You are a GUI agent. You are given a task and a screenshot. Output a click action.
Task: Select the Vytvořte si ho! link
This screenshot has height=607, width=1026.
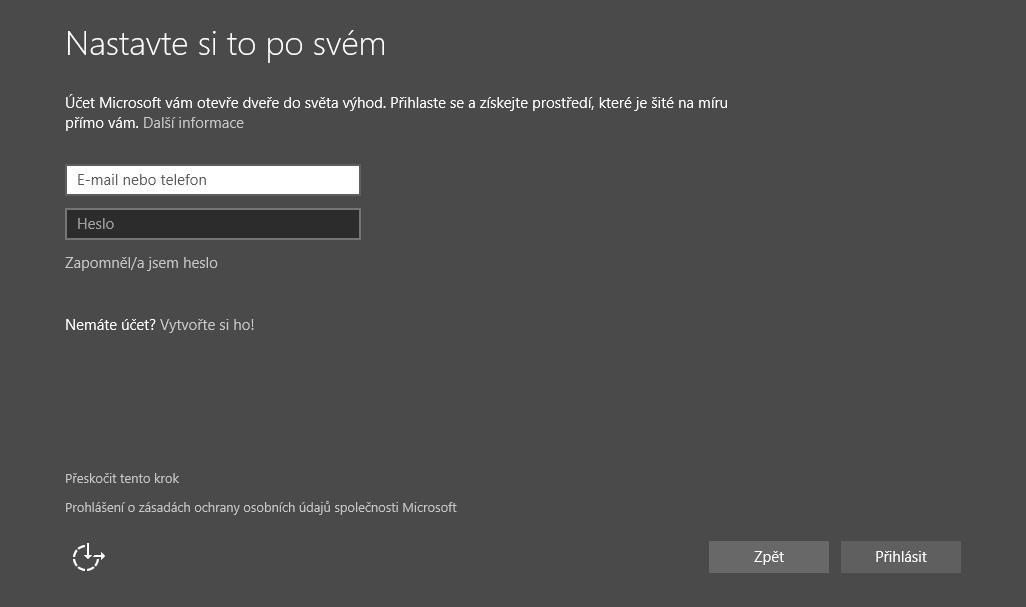[x=207, y=325]
